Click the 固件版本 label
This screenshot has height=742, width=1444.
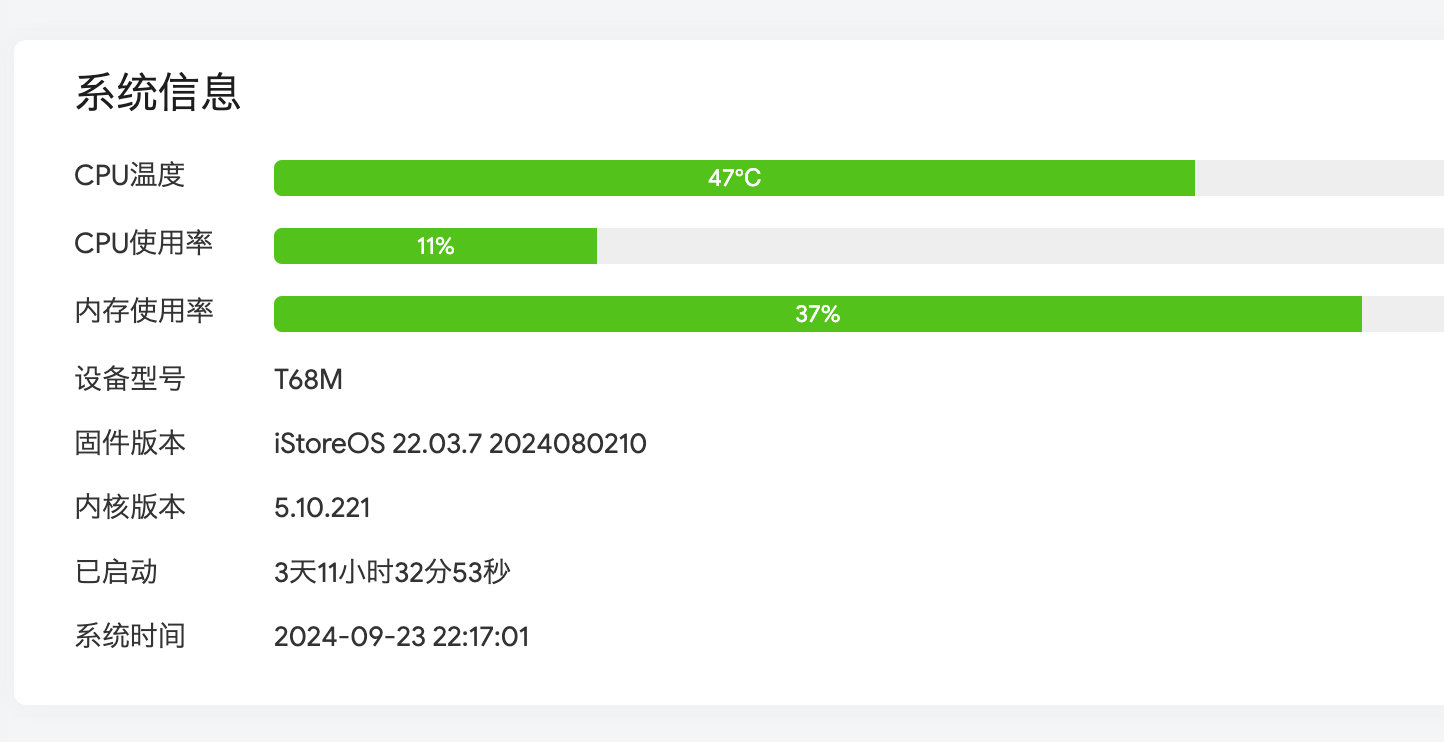pos(130,444)
